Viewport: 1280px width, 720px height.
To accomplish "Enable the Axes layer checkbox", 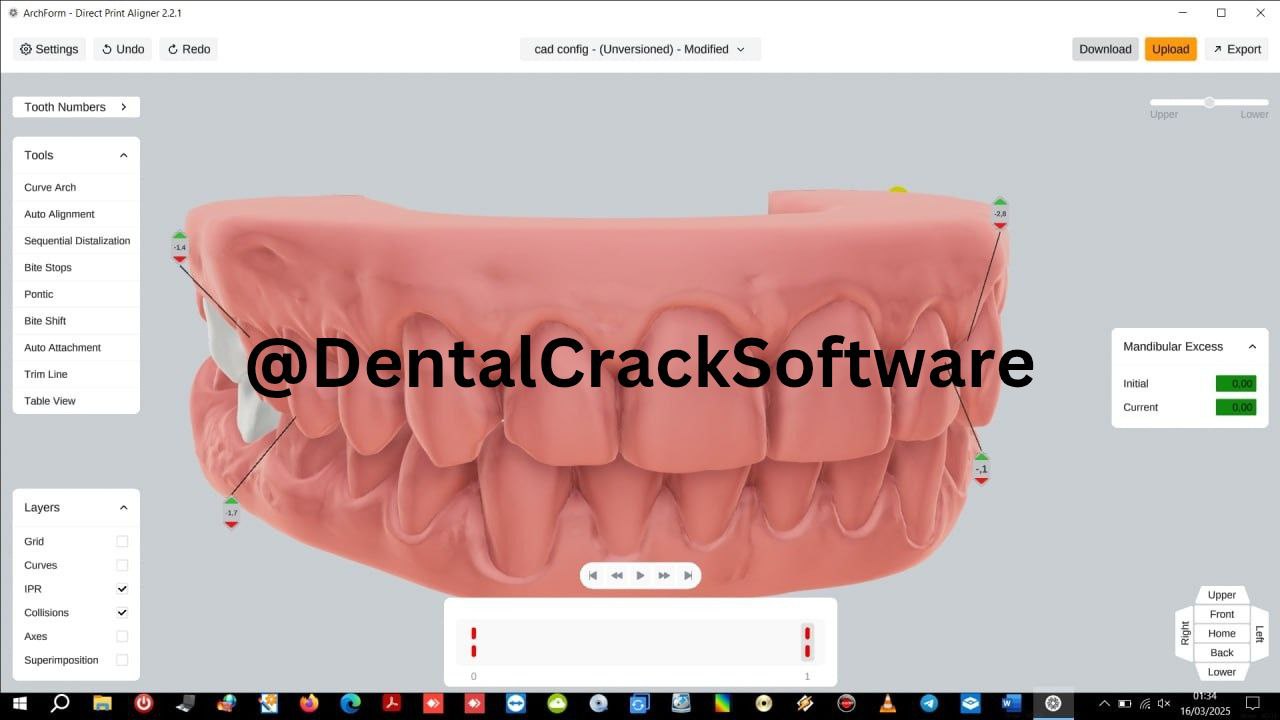I will tap(122, 636).
